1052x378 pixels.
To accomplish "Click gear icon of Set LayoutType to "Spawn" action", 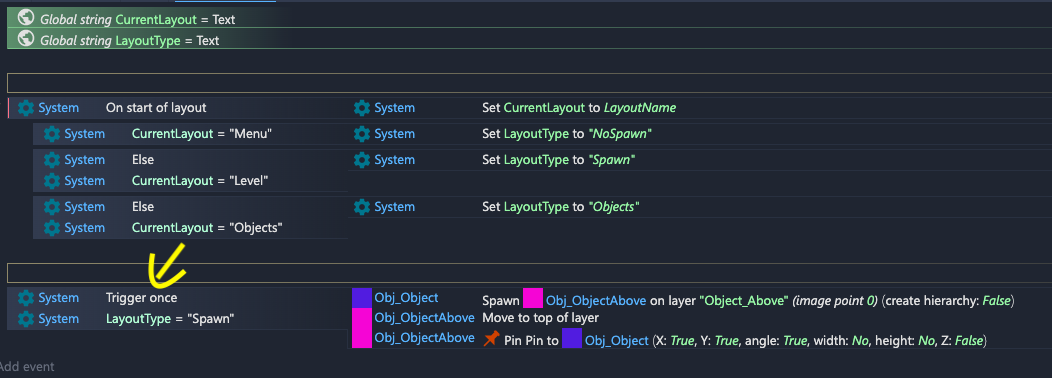I will pyautogui.click(x=362, y=160).
